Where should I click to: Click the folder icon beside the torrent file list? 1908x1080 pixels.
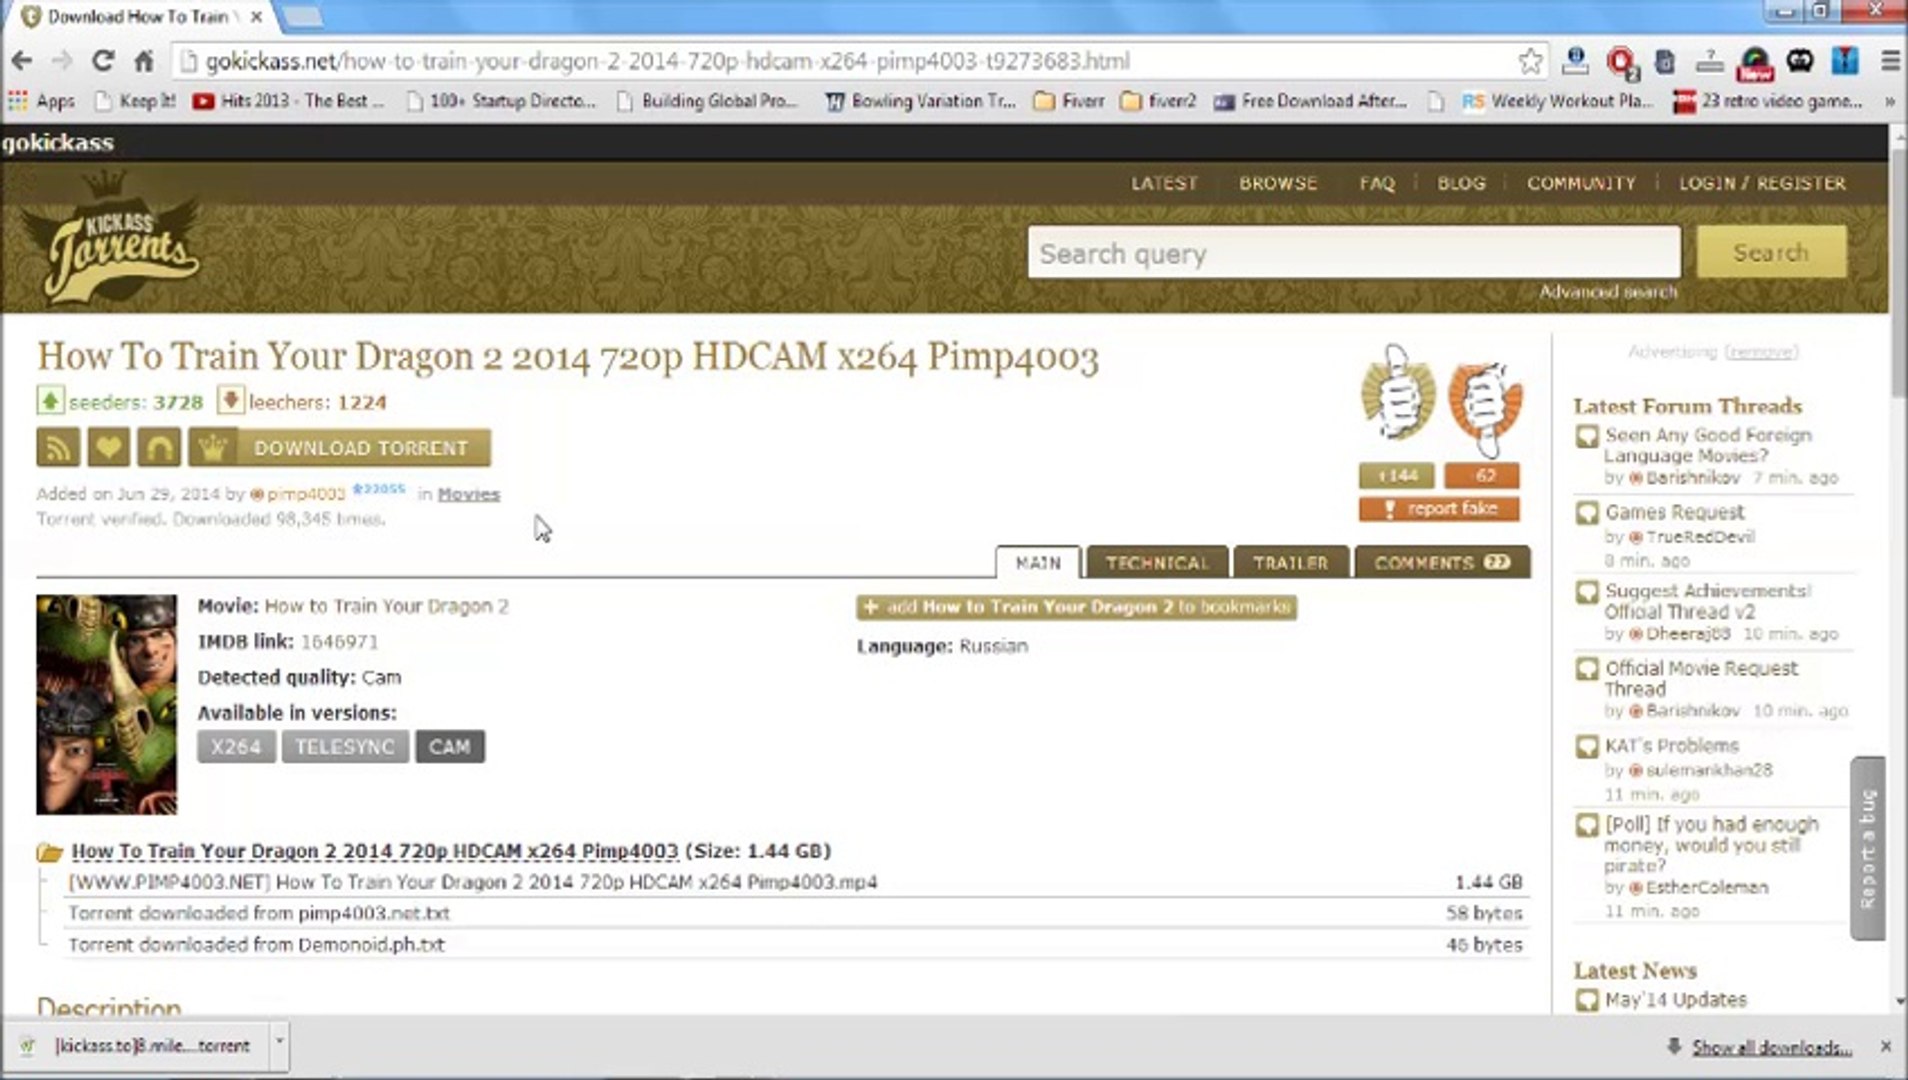[x=49, y=852]
